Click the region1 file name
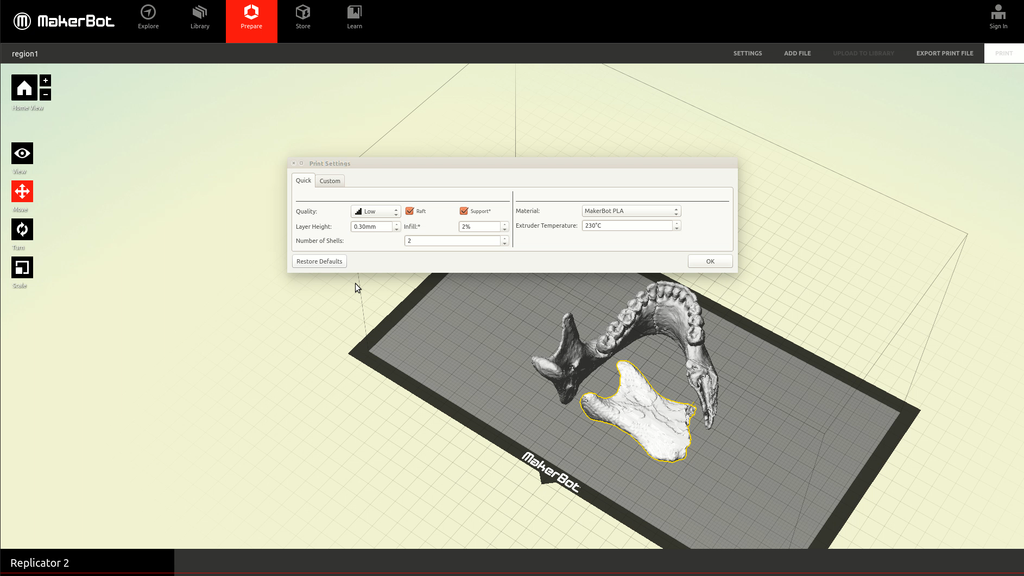Screen dimensions: 1024x576 [x=25, y=54]
